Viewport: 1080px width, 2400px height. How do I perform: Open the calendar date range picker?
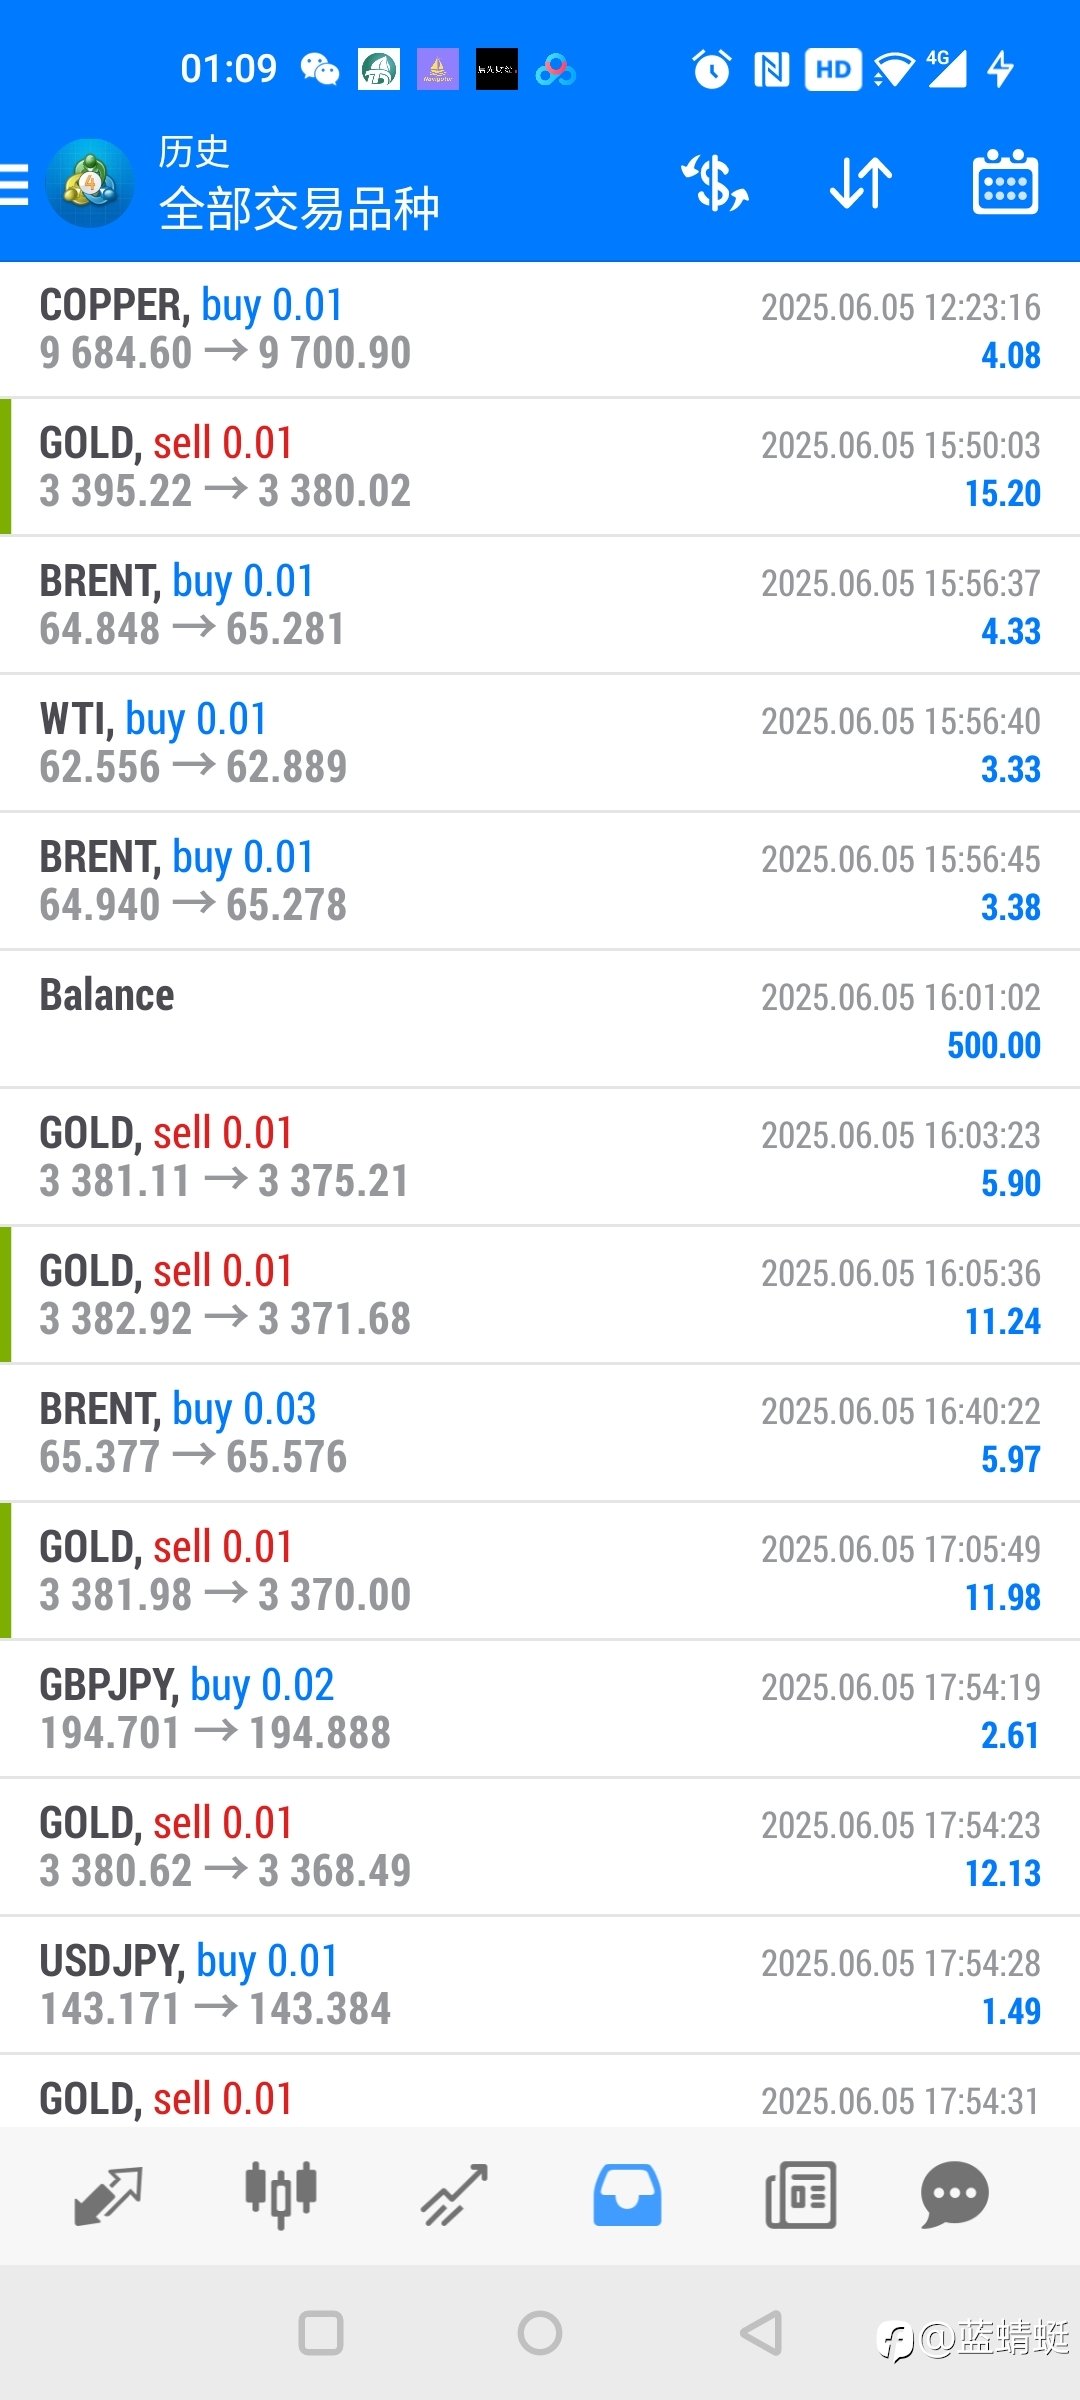tap(1005, 182)
